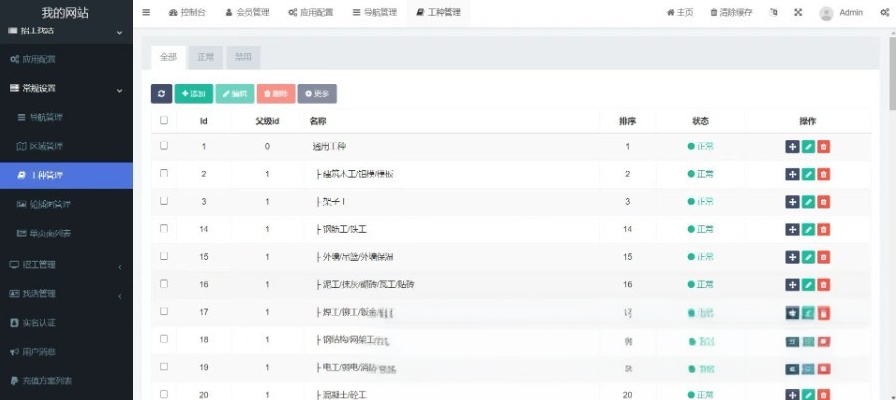The image size is (896, 400).
Task: Show only 禁用 records via the filter tab
Action: point(243,57)
